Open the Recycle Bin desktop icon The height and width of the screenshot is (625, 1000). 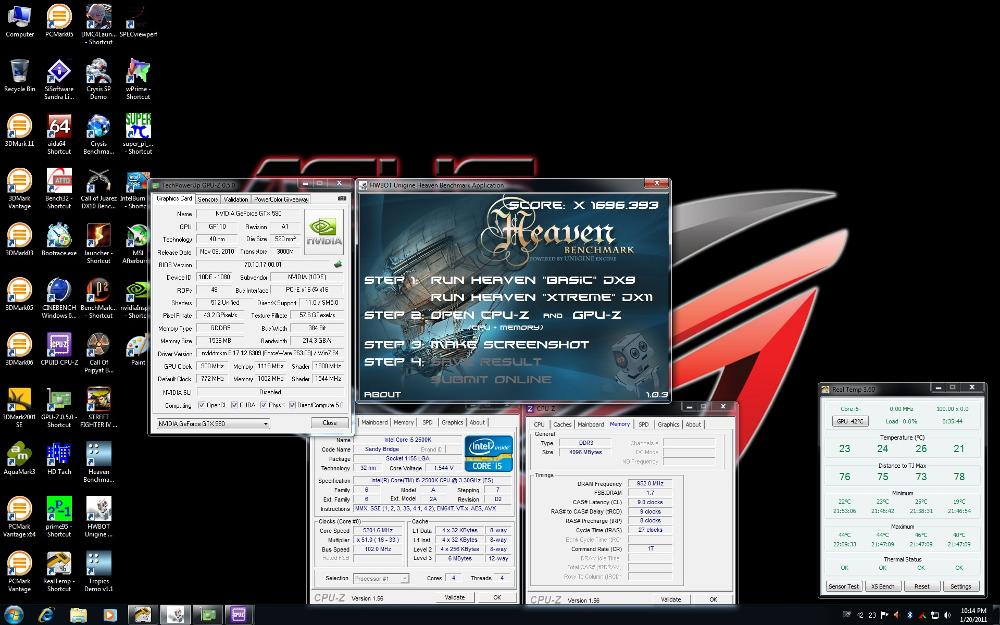(19, 75)
